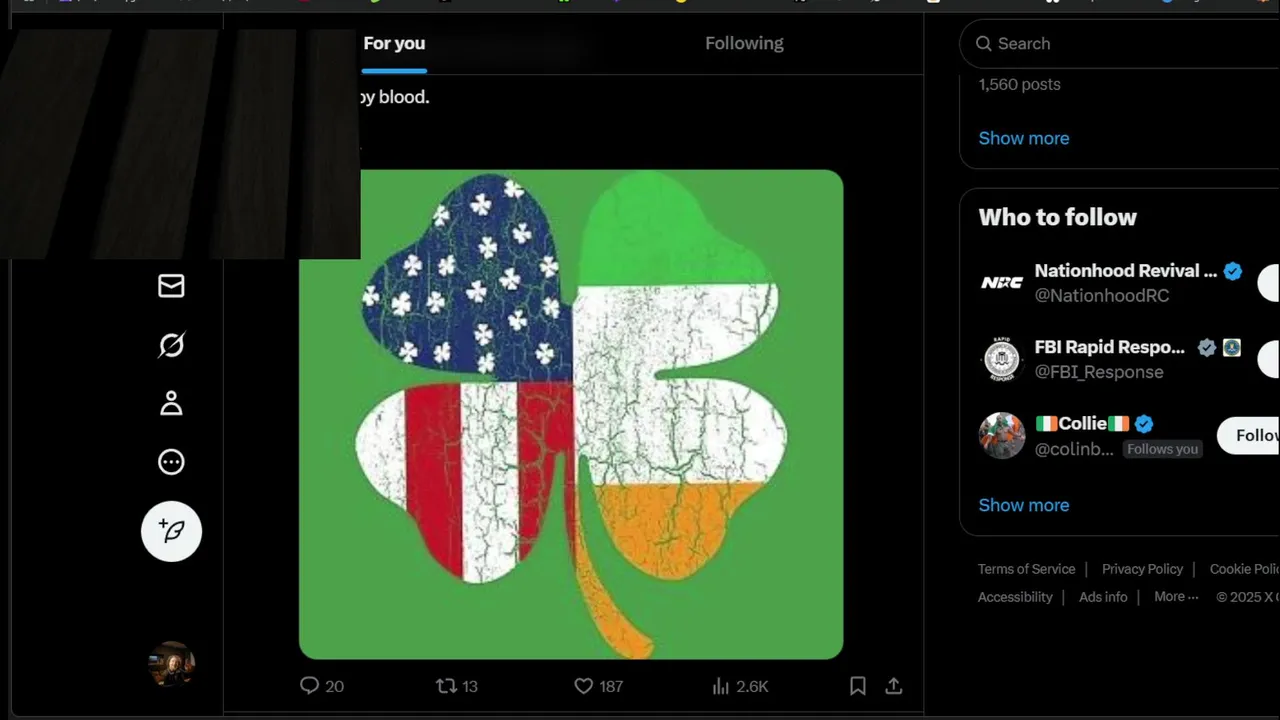Select the For you tab
Viewport: 1280px width, 720px height.
point(394,43)
